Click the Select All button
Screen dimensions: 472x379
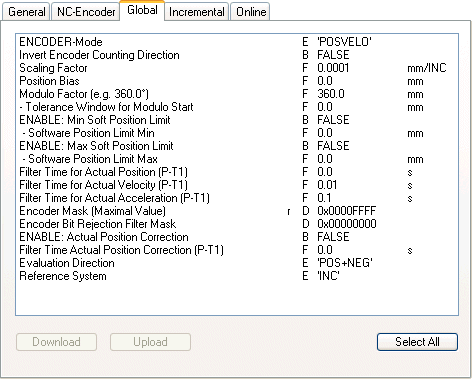pyautogui.click(x=417, y=342)
